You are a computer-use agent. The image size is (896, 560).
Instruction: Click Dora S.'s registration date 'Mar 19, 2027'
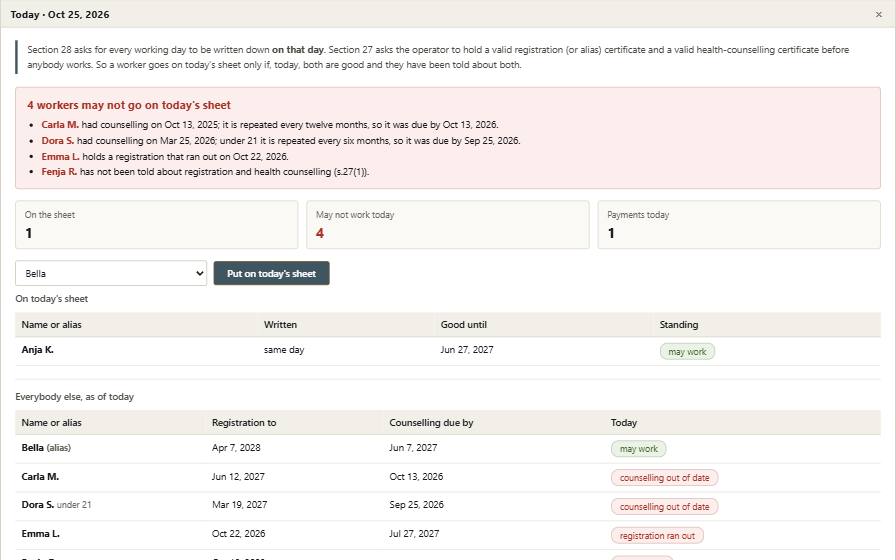(239, 505)
